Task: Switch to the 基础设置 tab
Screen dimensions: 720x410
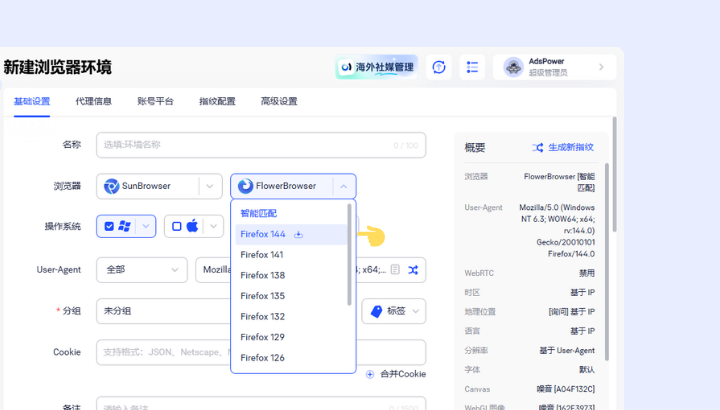Action: click(x=32, y=101)
